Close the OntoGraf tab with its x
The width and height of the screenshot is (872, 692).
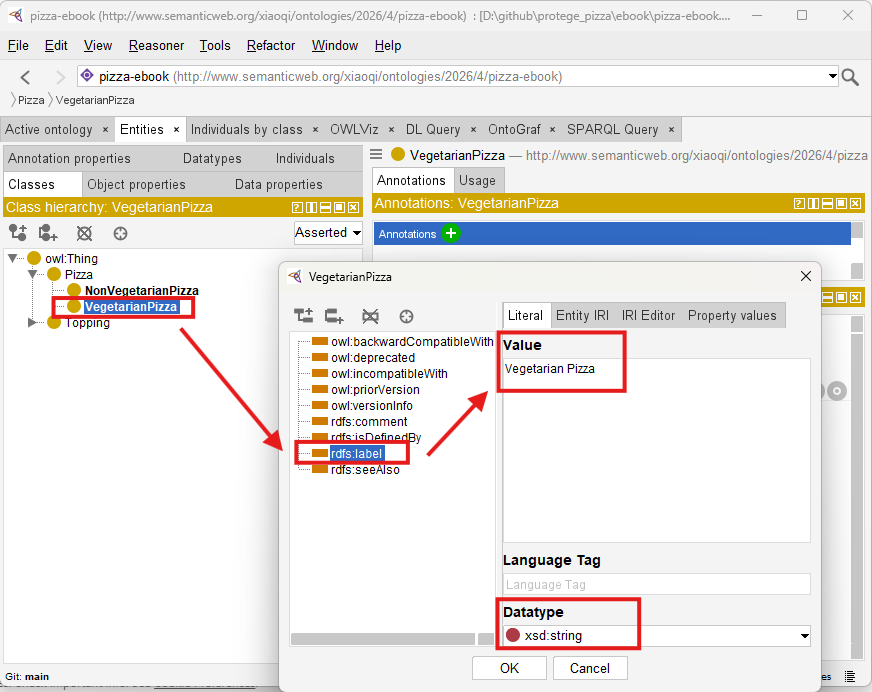[552, 130]
